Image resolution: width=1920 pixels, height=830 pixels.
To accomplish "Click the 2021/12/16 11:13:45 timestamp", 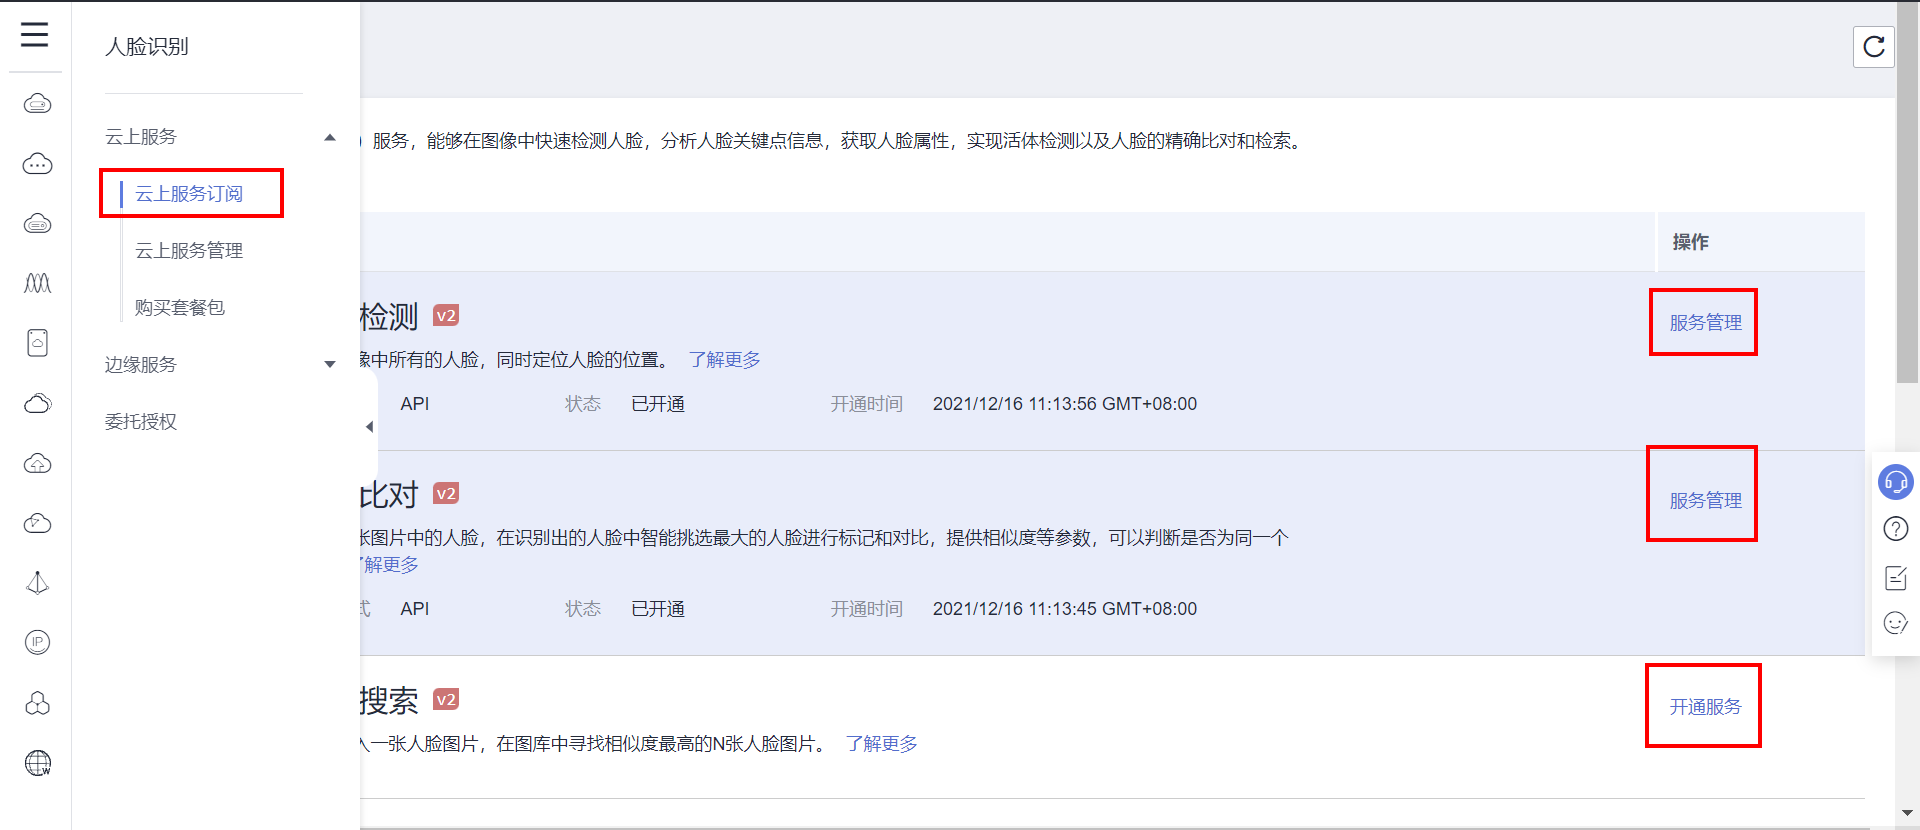I will (x=1065, y=609).
